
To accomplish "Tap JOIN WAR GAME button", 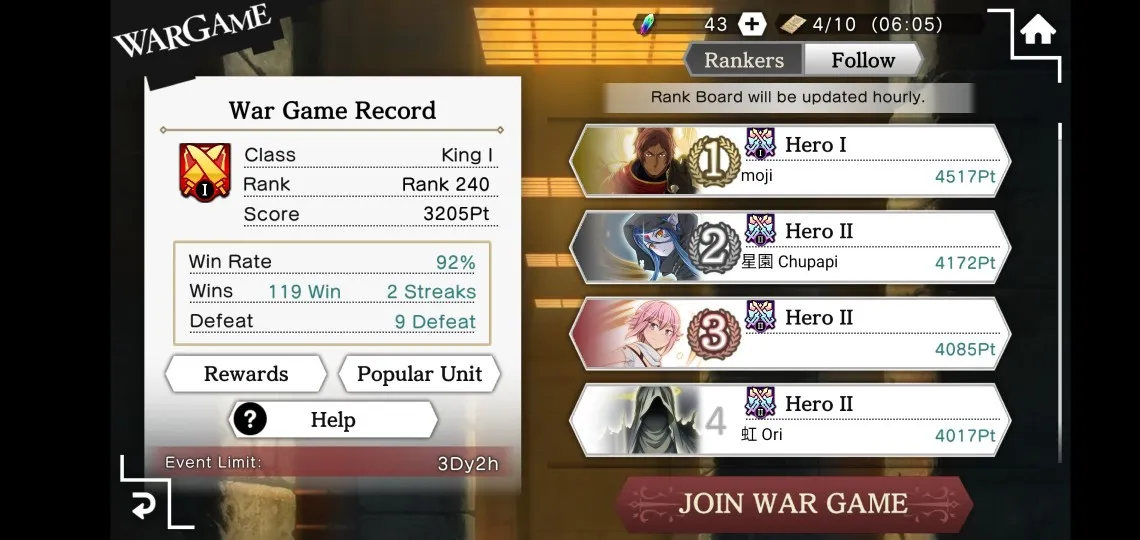I will (x=793, y=504).
